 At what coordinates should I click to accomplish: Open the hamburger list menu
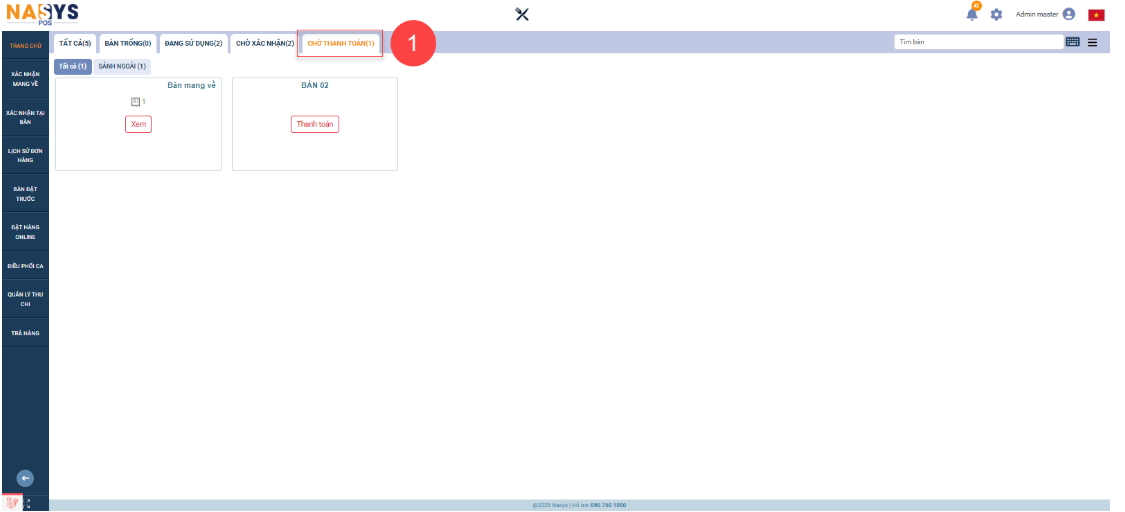[x=1092, y=42]
